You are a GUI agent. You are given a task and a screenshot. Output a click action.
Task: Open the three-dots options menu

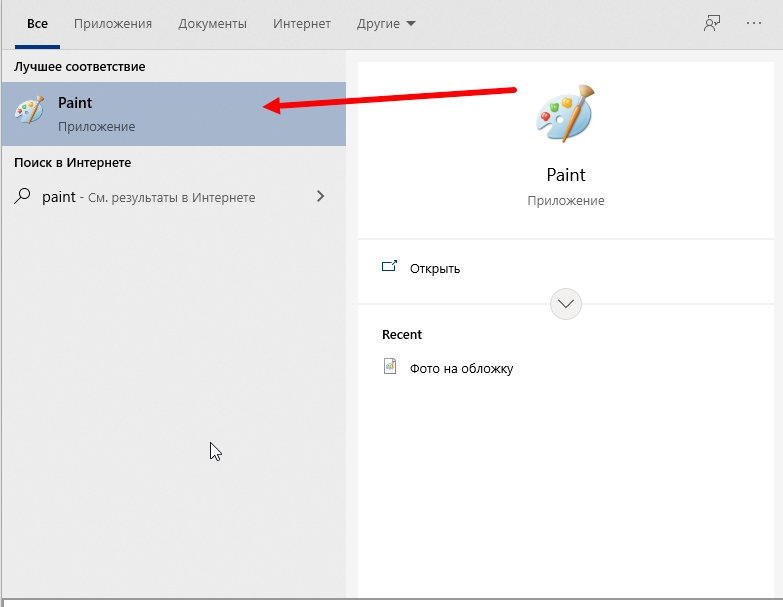click(754, 23)
